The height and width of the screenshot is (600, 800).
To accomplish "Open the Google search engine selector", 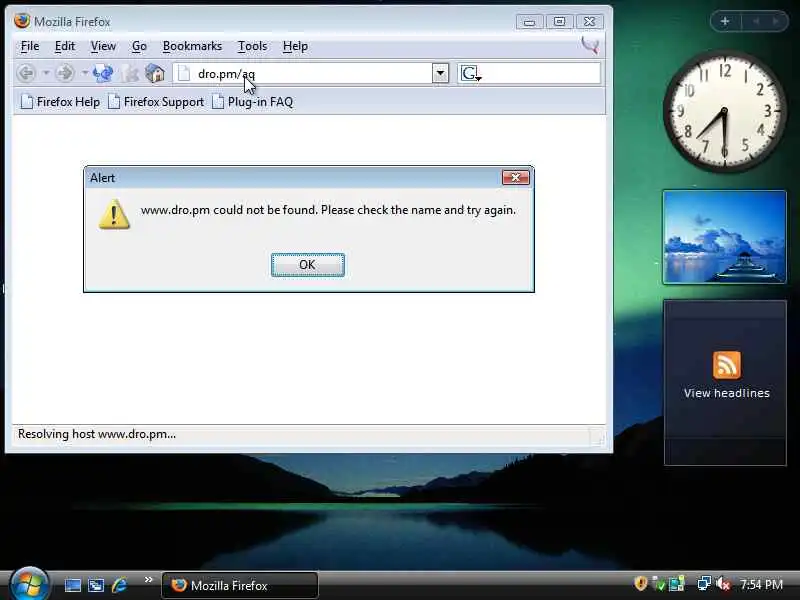I will point(470,73).
